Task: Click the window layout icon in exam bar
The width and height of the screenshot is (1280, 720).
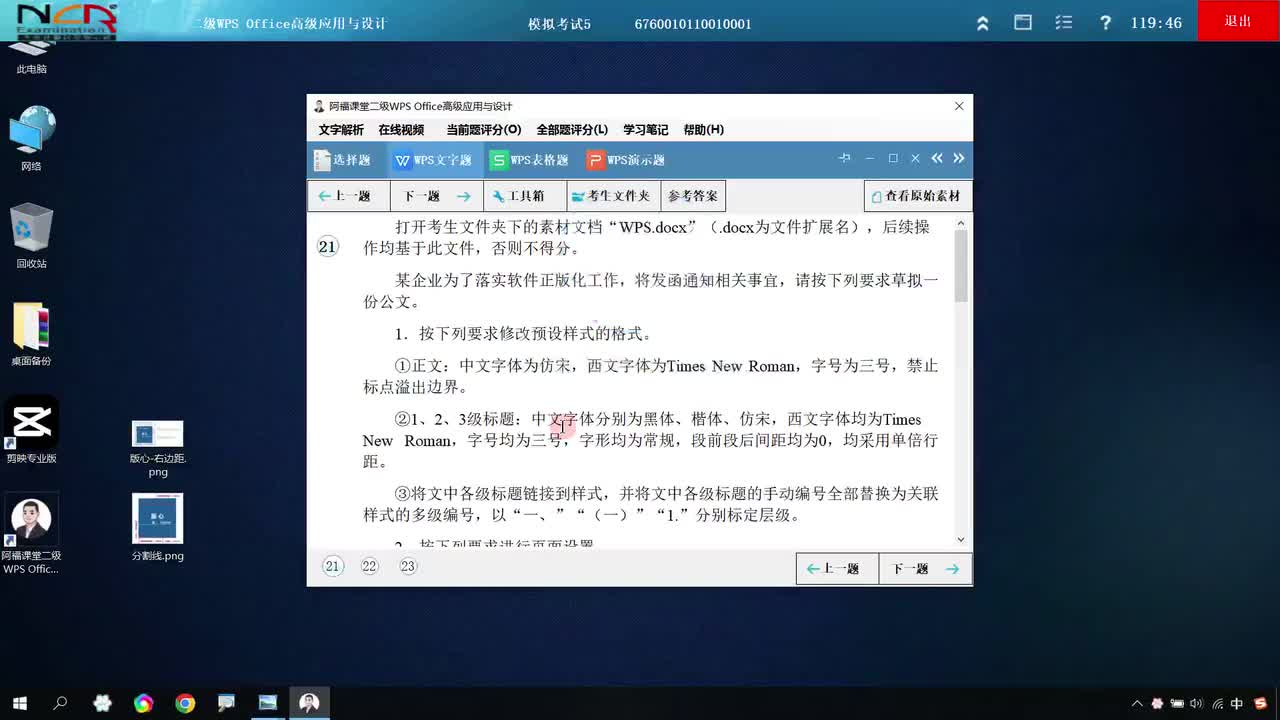Action: [1023, 22]
